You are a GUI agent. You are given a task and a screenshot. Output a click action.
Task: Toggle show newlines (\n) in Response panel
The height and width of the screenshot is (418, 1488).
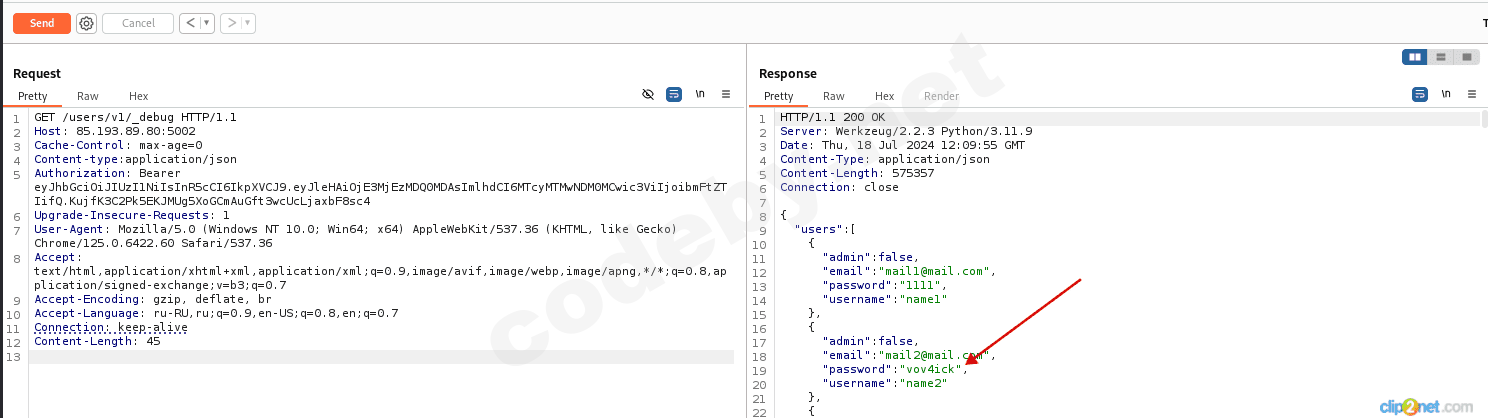pos(1446,94)
